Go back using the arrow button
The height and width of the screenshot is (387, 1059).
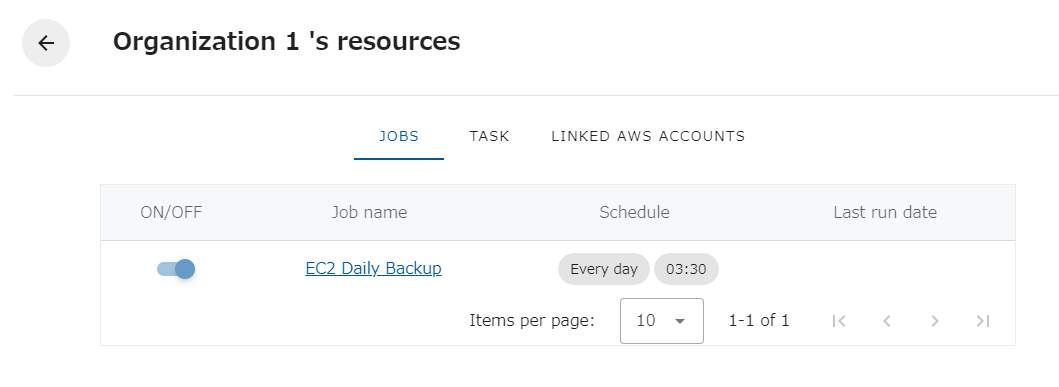click(46, 43)
